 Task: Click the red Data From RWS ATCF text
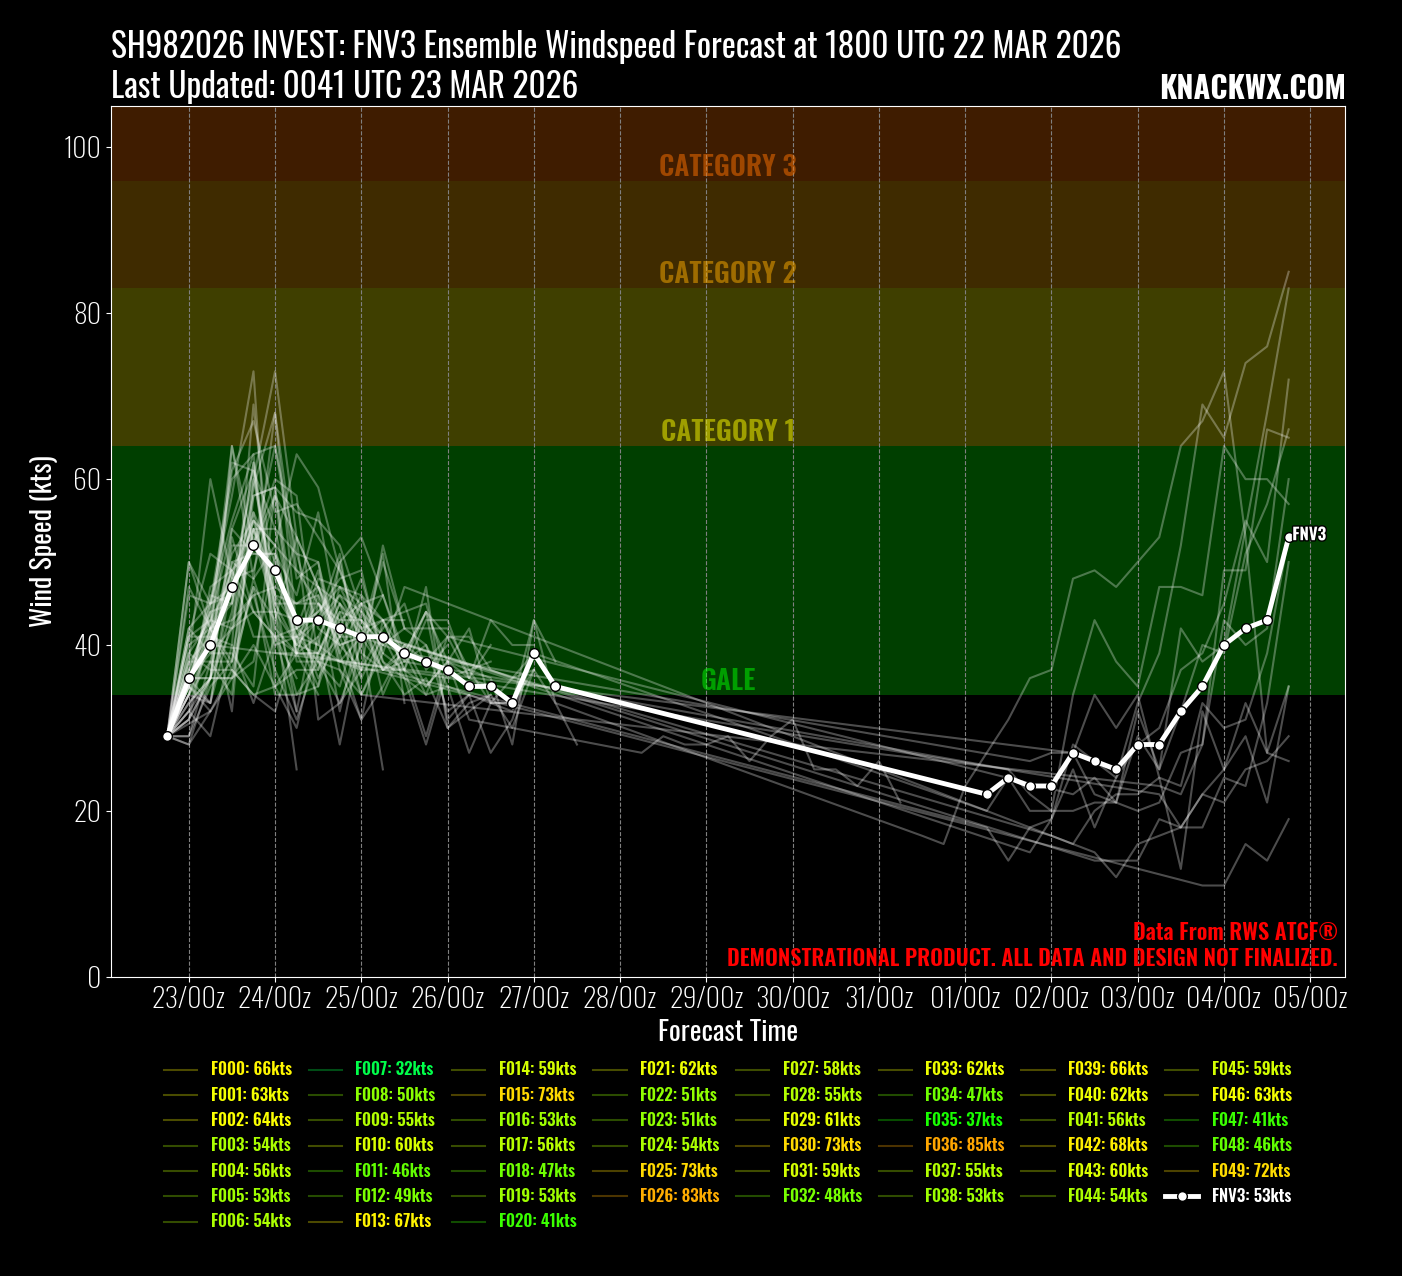(1235, 931)
